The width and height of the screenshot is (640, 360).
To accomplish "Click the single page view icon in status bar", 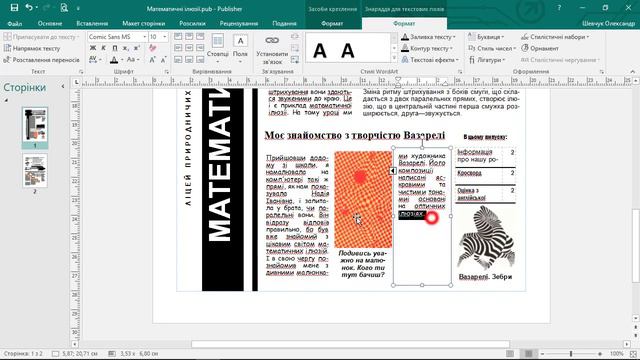I will 510,353.
